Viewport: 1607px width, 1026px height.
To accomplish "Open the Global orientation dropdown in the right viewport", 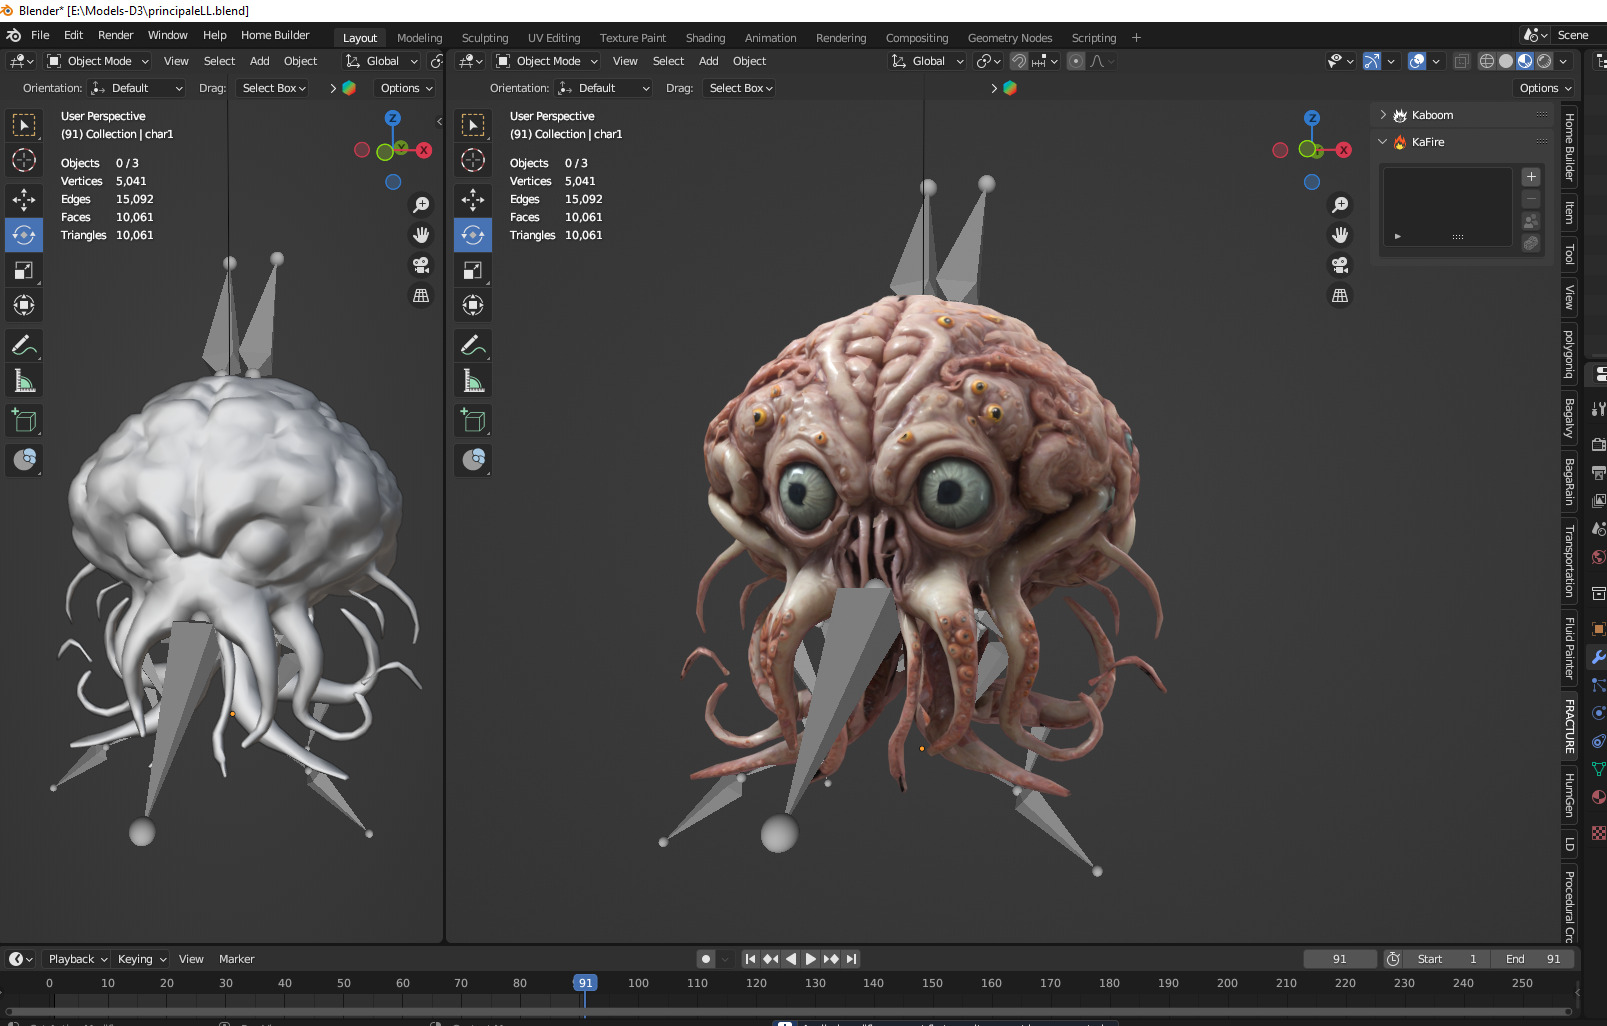I will 928,61.
